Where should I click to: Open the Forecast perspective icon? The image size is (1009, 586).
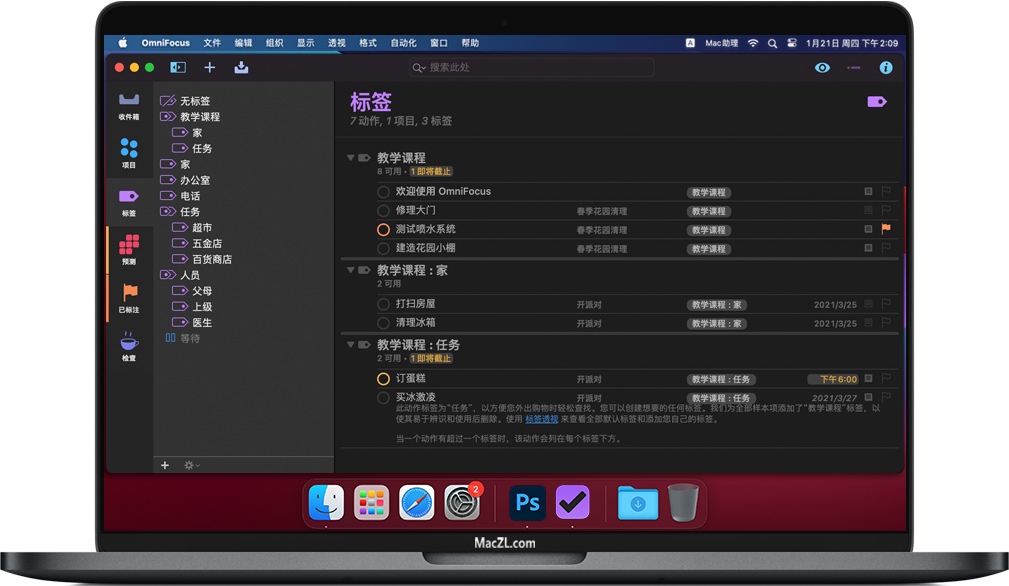point(129,250)
